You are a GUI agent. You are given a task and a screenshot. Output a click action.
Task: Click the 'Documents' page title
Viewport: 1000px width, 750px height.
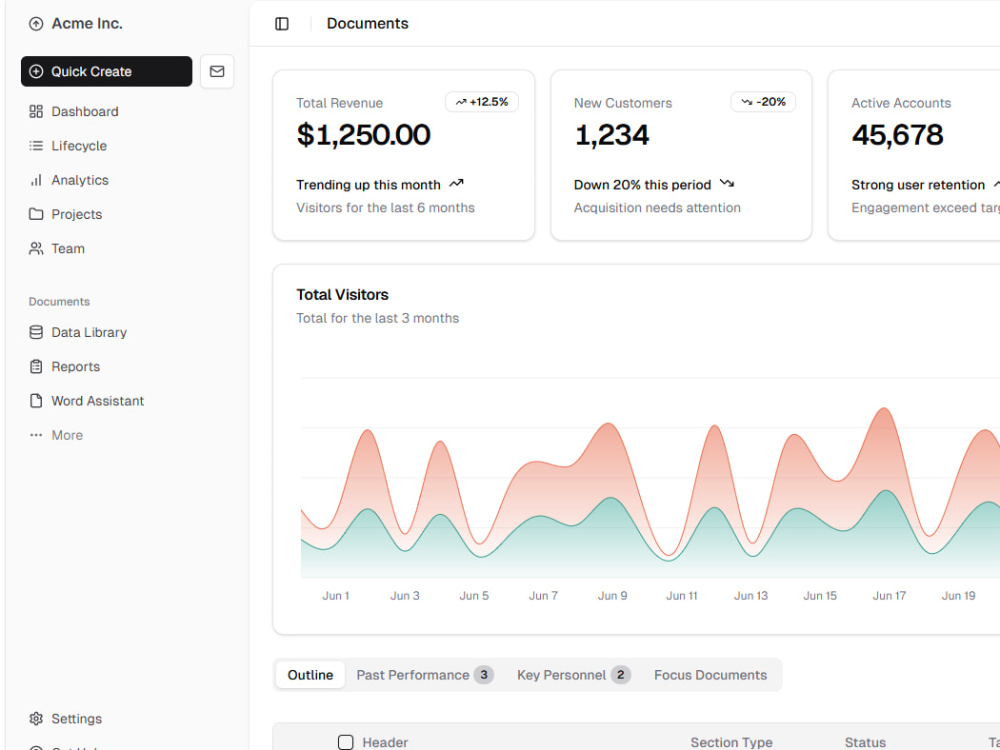point(367,24)
